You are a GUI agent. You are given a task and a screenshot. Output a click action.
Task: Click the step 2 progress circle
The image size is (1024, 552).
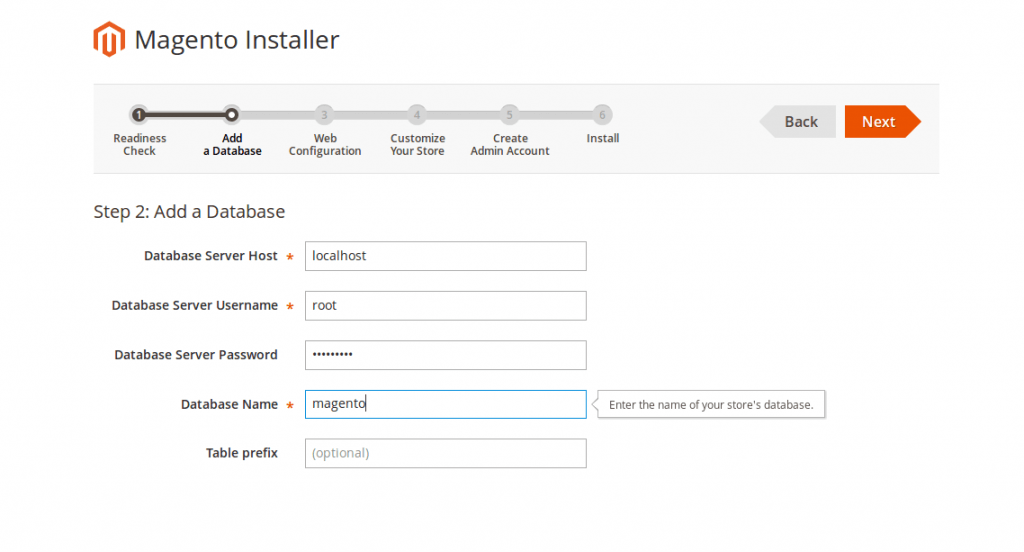[232, 115]
